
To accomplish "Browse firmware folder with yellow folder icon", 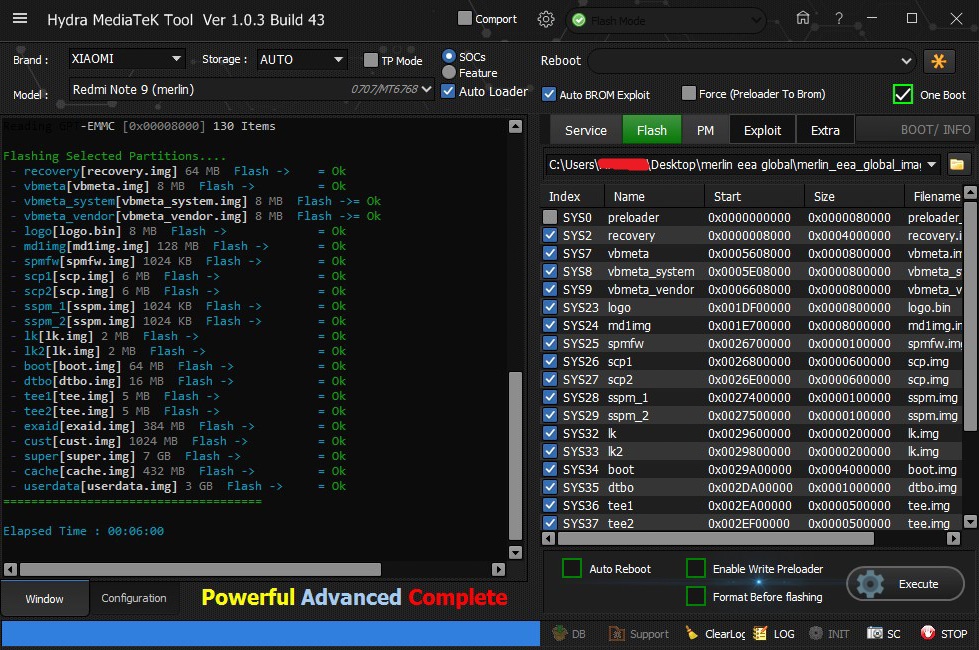I will click(x=957, y=165).
